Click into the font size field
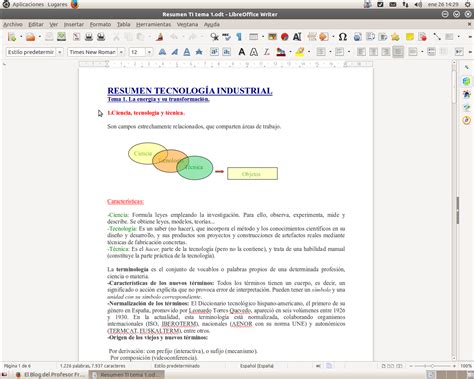 coord(137,52)
